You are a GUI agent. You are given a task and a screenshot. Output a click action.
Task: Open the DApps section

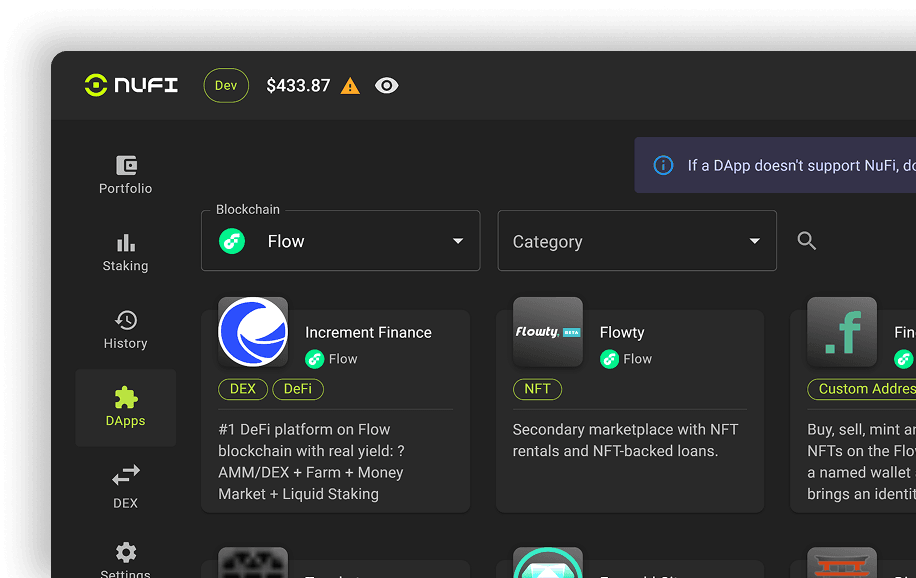125,408
